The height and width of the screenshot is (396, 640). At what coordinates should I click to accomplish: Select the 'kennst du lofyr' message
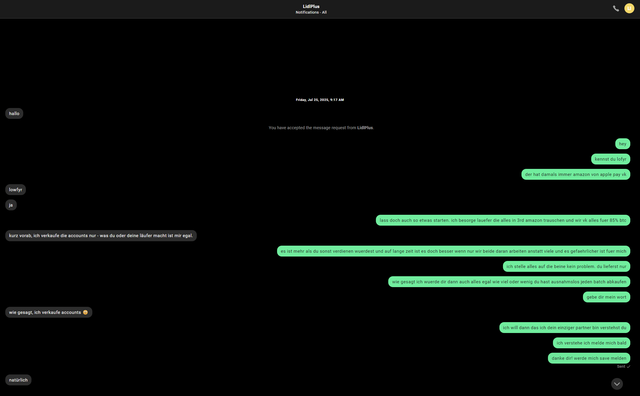click(x=611, y=159)
